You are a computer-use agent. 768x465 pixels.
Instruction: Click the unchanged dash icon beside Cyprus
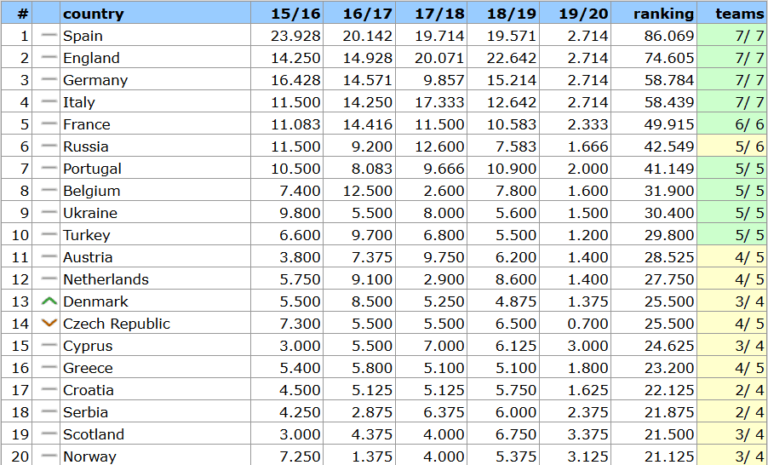click(48, 345)
